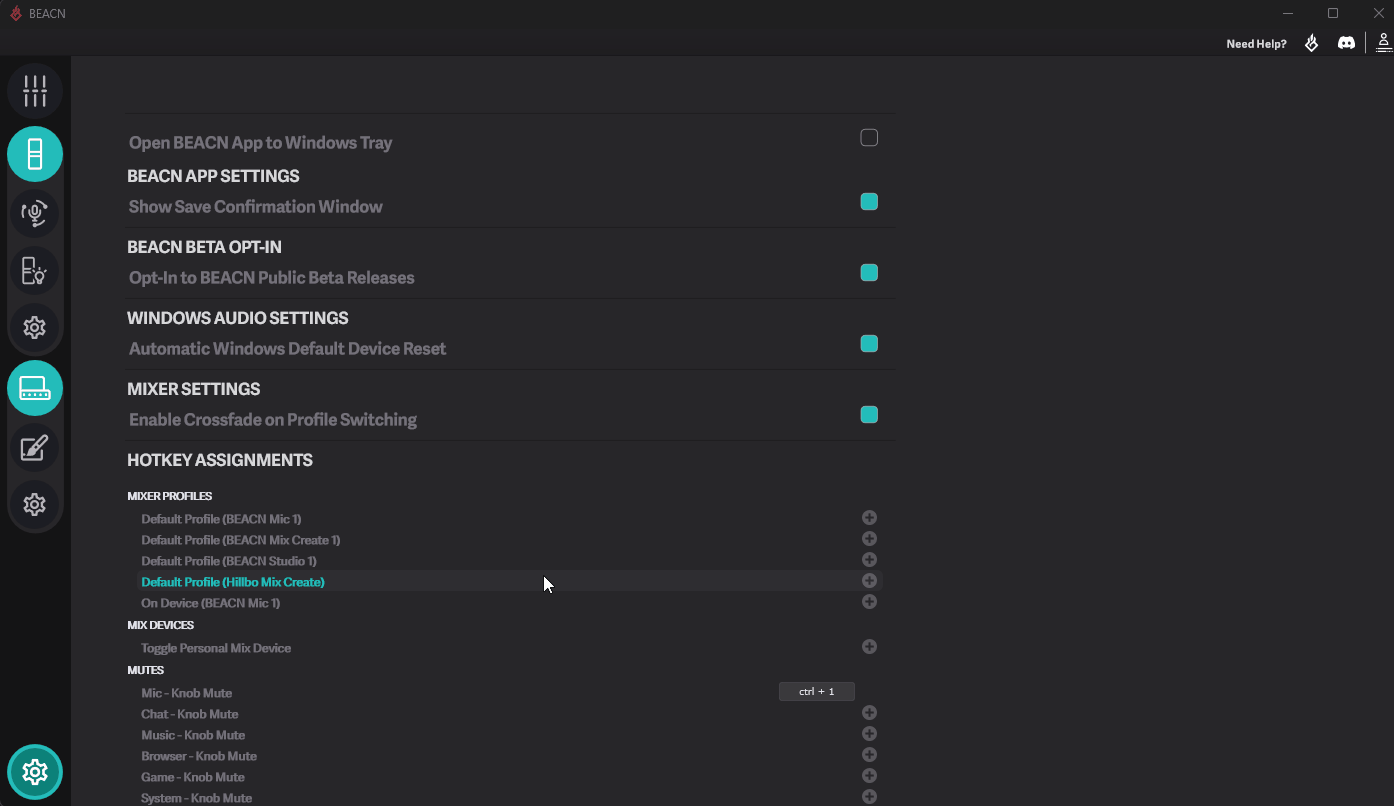Select Game - Knob Mute row
1394x806 pixels.
pos(510,777)
